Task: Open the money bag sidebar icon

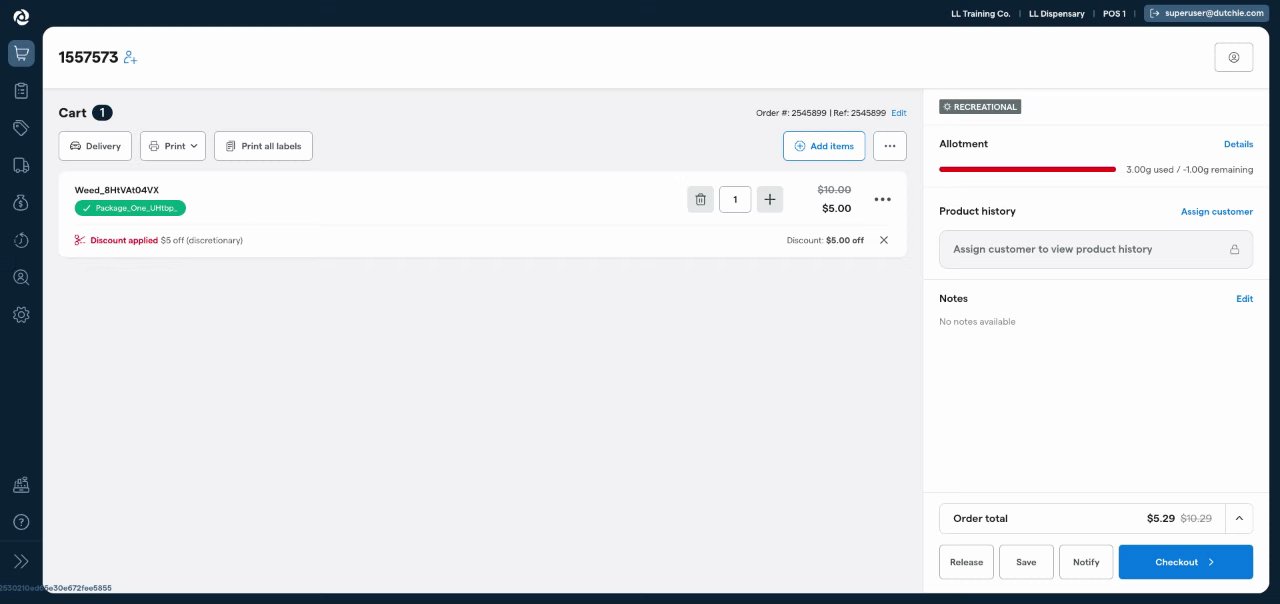Action: pos(21,203)
